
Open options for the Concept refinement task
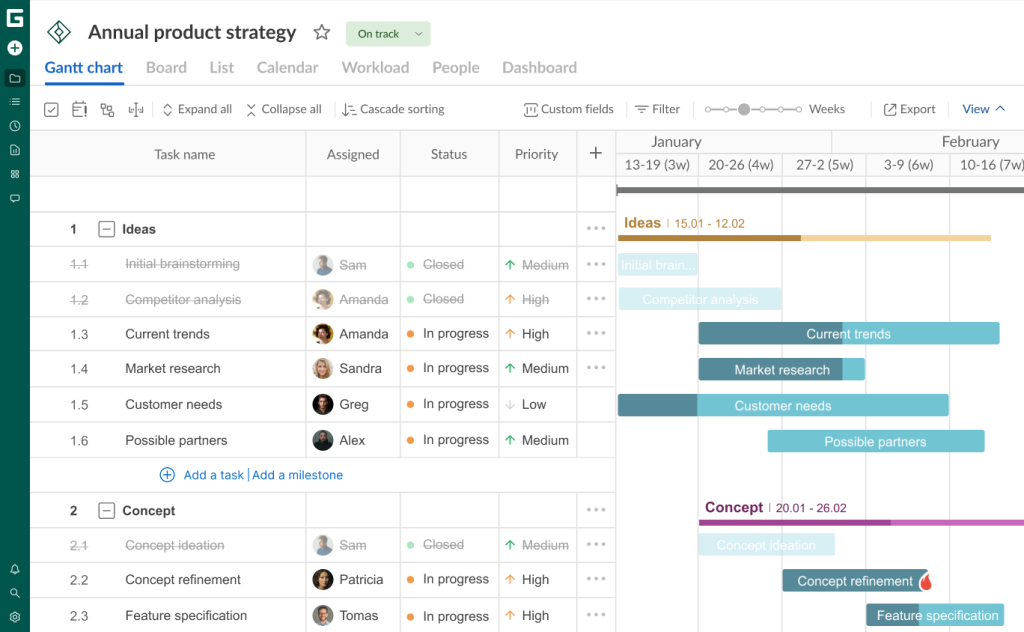click(x=595, y=580)
